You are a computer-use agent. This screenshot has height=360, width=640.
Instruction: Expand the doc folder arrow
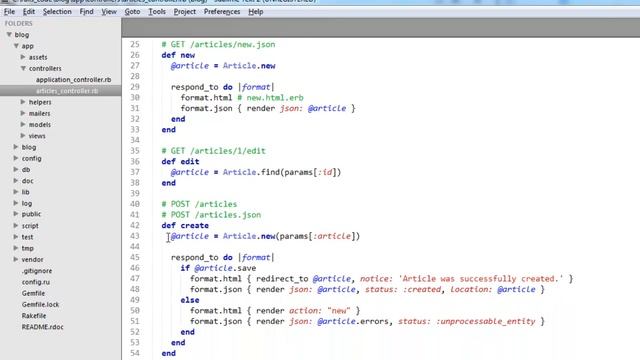click(x=16, y=180)
